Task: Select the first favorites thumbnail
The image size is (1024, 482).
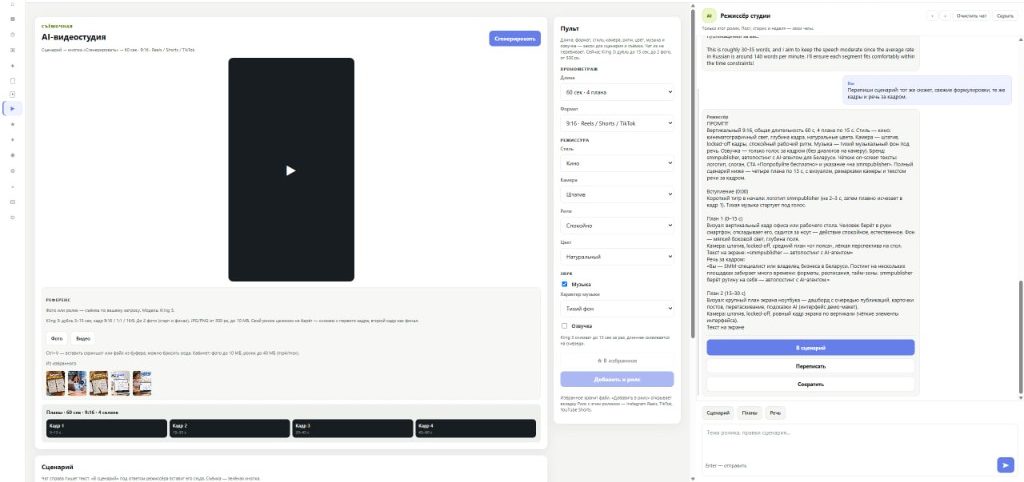Action: pos(56,383)
